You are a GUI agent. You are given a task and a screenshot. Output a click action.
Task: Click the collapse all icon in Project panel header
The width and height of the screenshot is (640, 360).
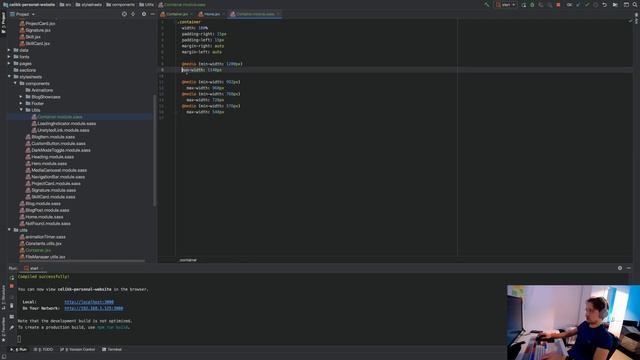click(133, 14)
